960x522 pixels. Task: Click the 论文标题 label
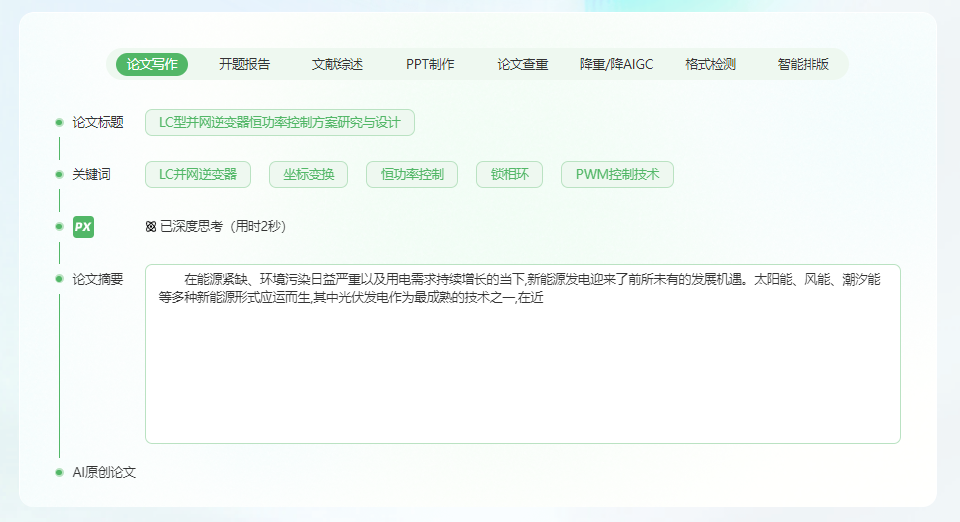[x=98, y=122]
